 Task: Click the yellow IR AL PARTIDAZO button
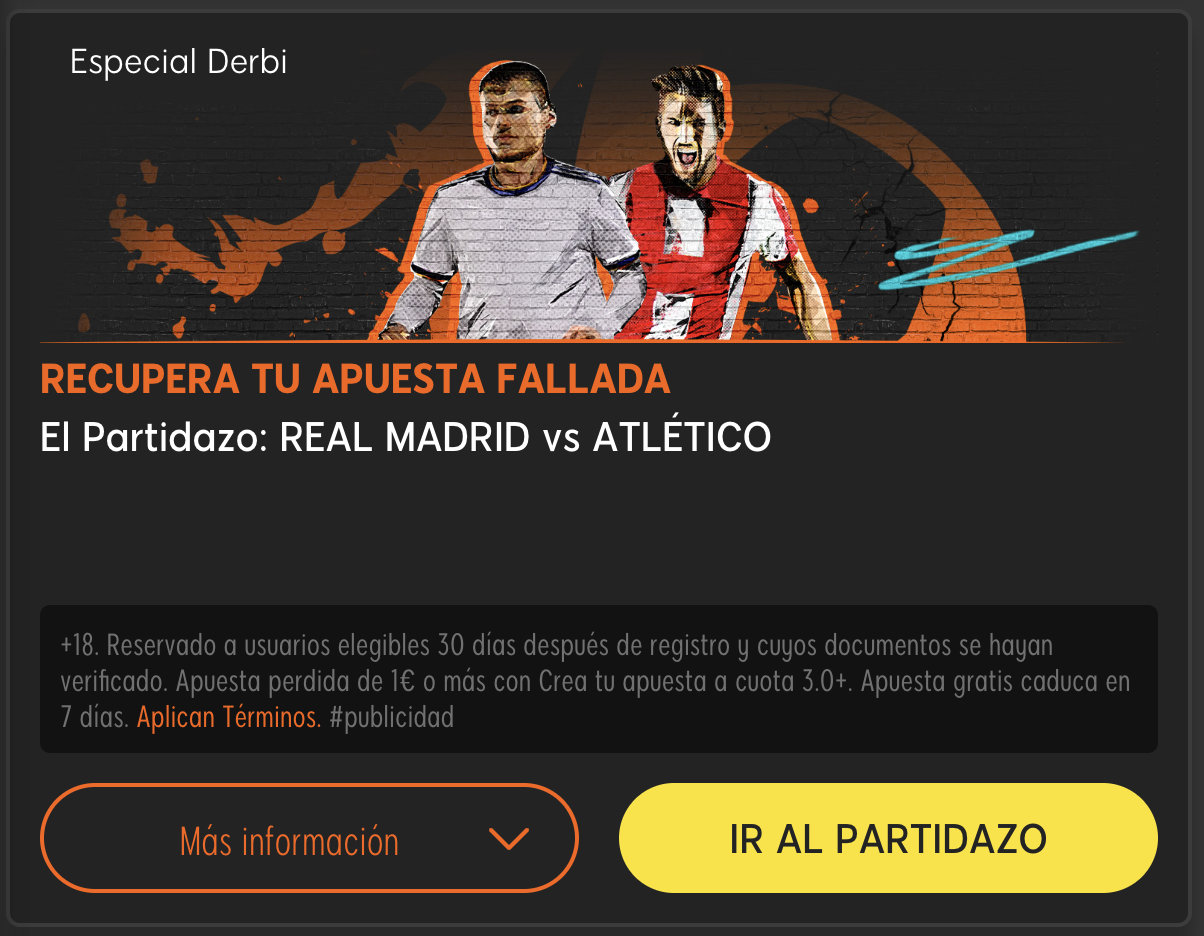(888, 838)
